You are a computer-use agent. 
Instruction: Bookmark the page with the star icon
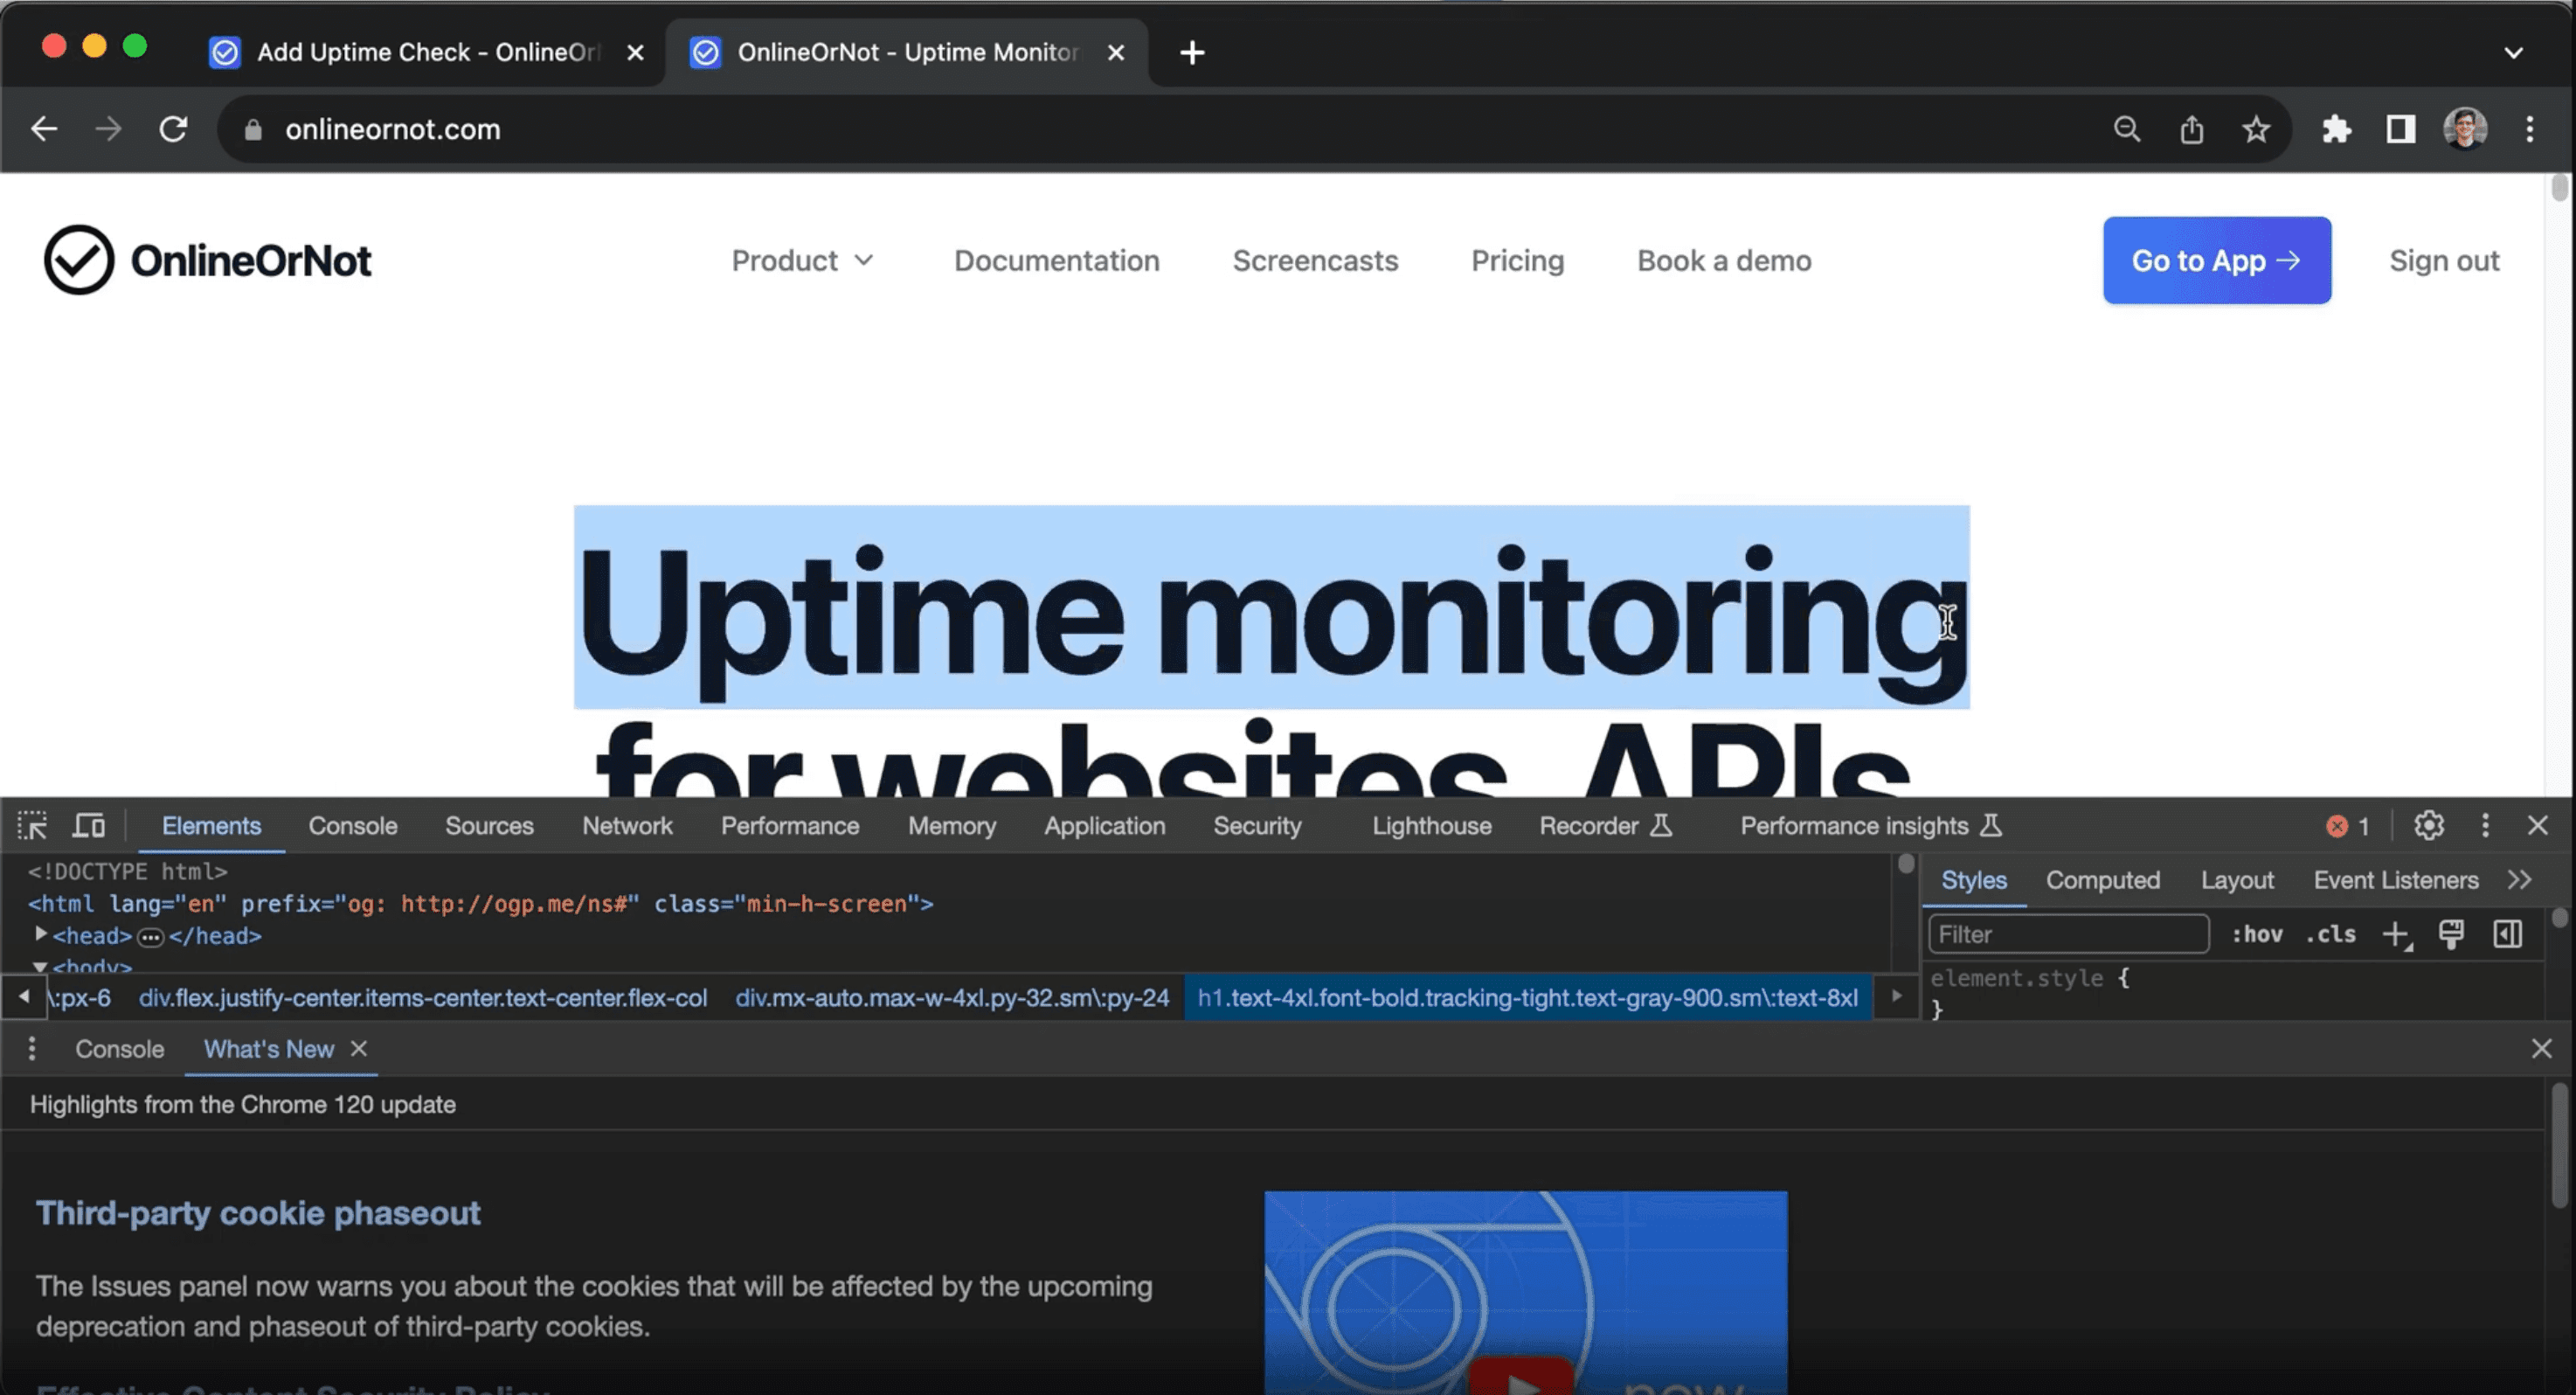pyautogui.click(x=2256, y=129)
